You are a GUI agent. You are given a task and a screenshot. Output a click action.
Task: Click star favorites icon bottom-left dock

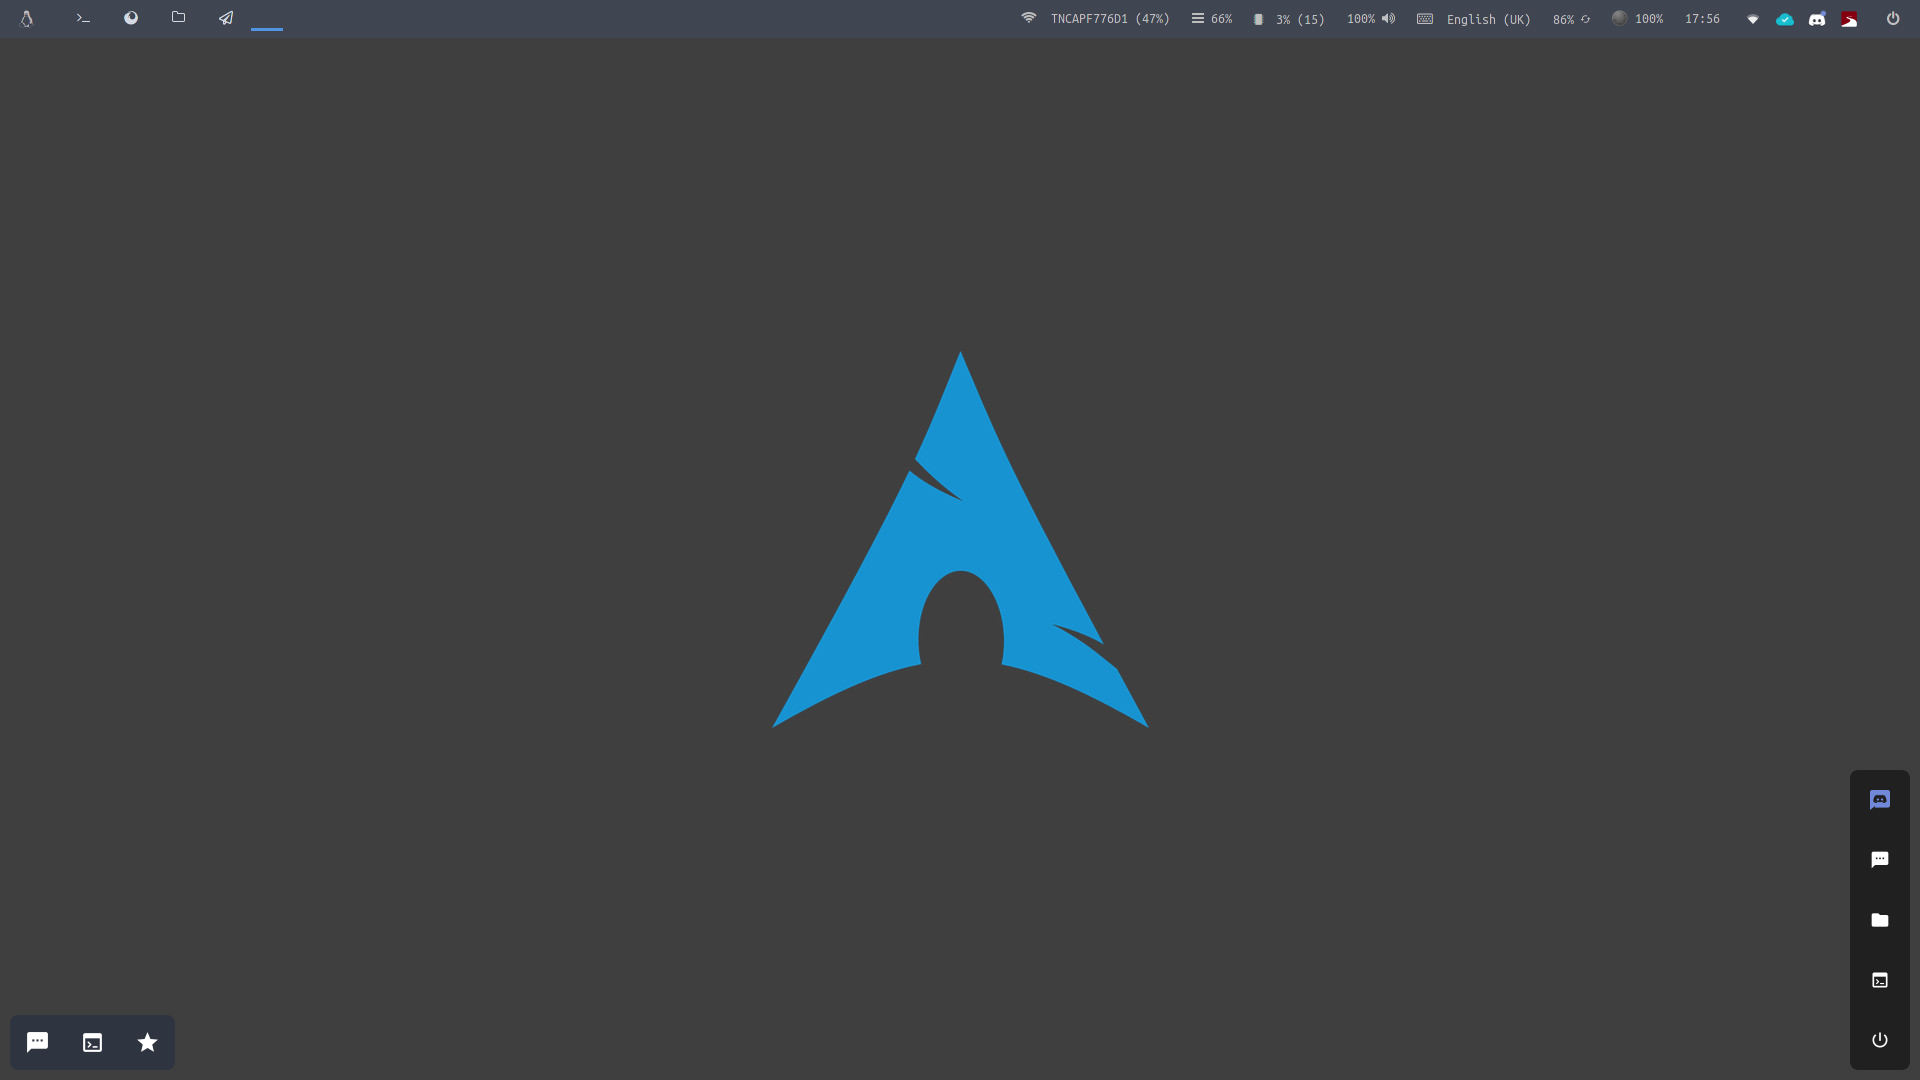[147, 1042]
